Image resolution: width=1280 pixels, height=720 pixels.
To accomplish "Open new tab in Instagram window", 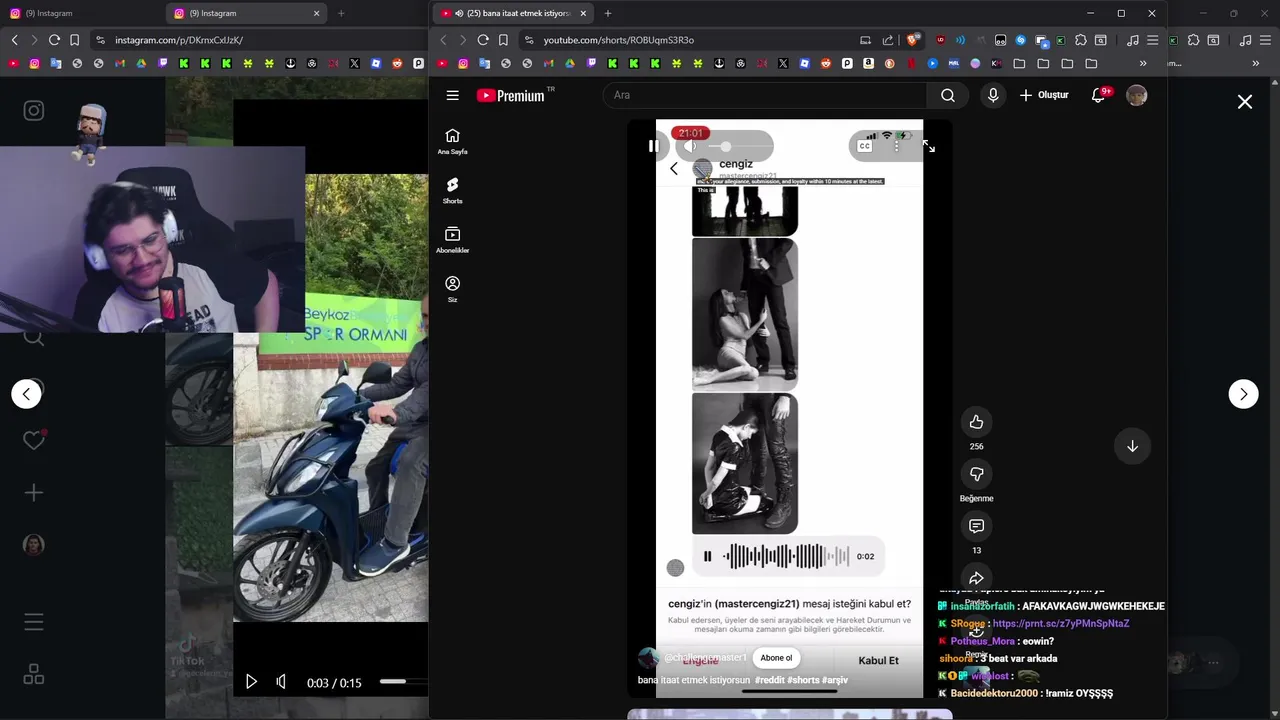I will [x=341, y=13].
